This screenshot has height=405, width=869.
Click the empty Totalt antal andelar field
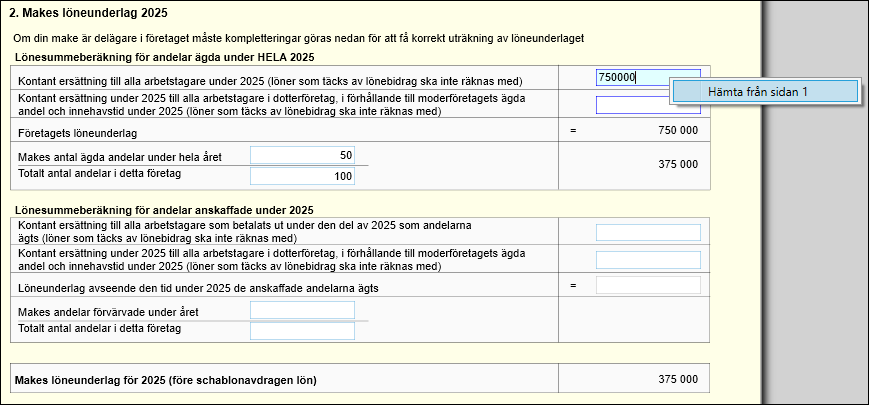(x=302, y=329)
